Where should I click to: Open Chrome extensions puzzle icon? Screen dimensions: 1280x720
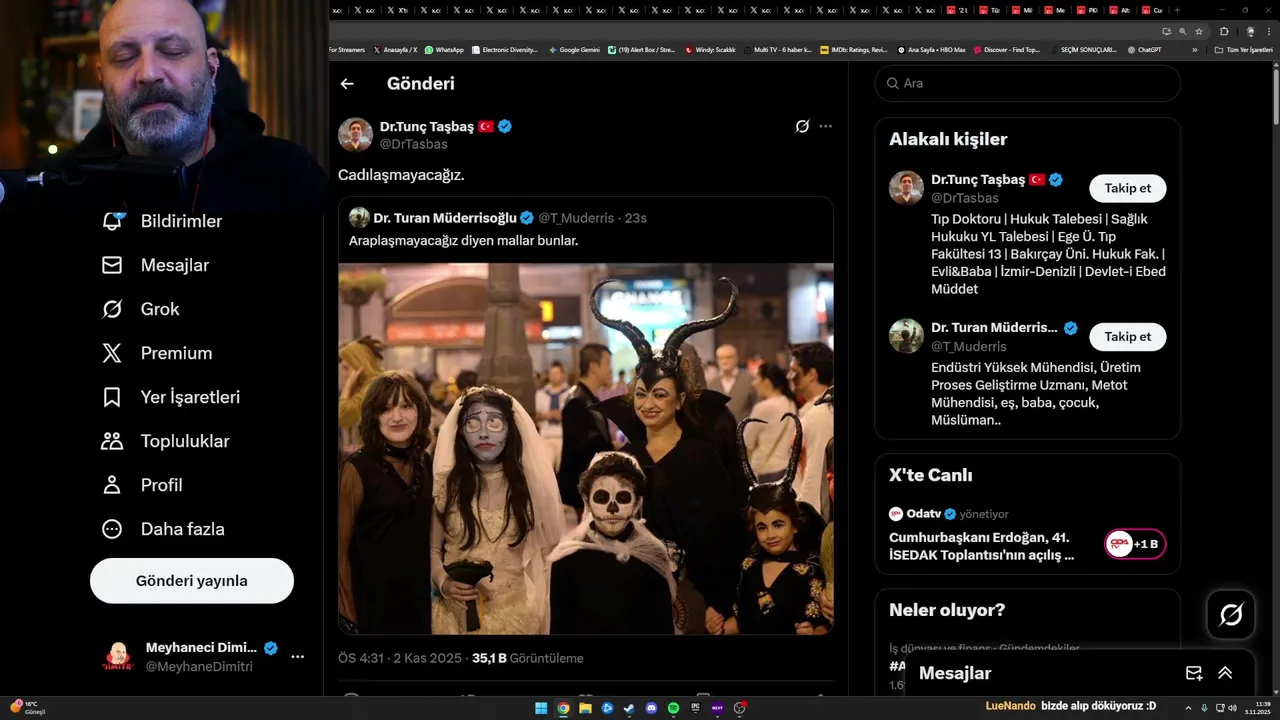[1224, 31]
